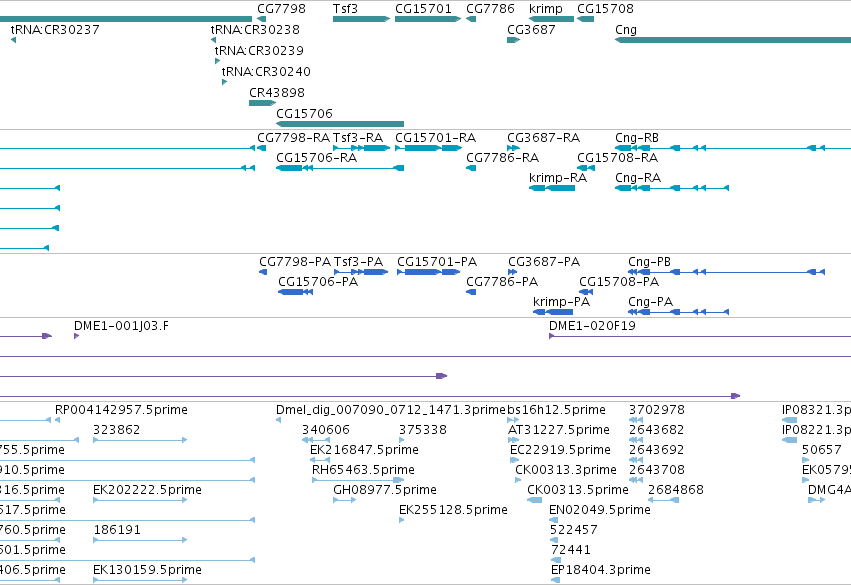Select the CG15708 gene label
This screenshot has height=585, width=851.
(x=605, y=9)
